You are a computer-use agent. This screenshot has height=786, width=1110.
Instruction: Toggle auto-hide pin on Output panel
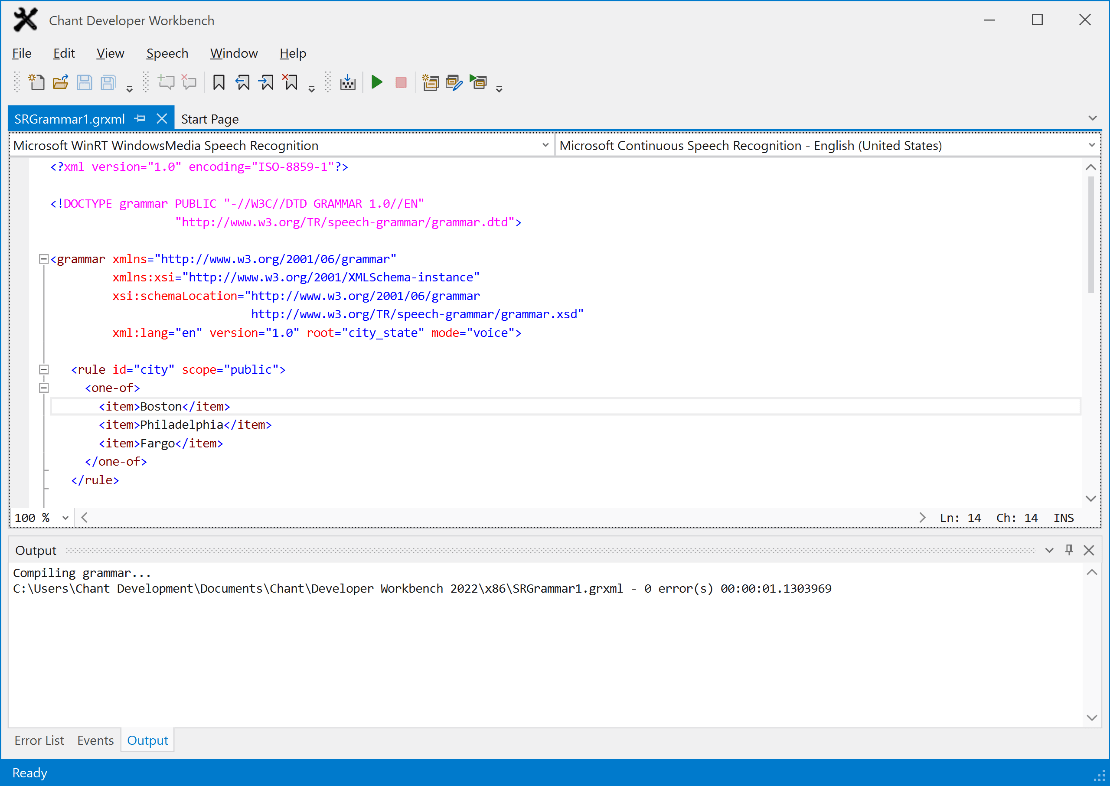(1069, 550)
